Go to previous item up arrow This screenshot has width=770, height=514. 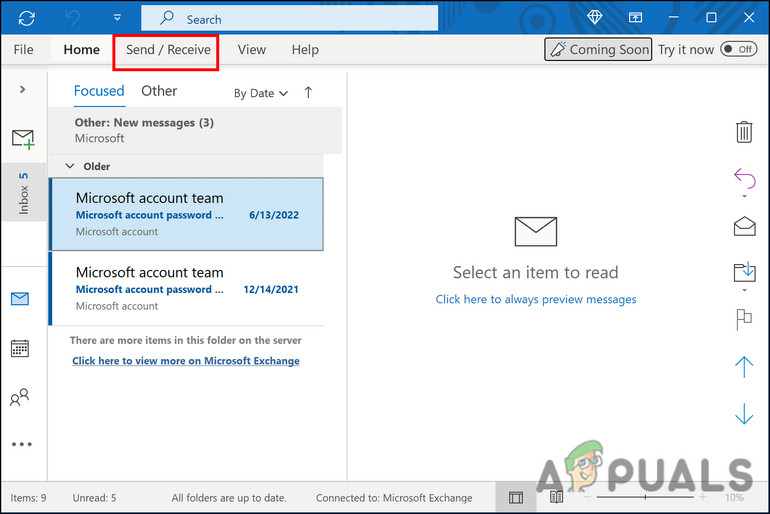point(744,367)
